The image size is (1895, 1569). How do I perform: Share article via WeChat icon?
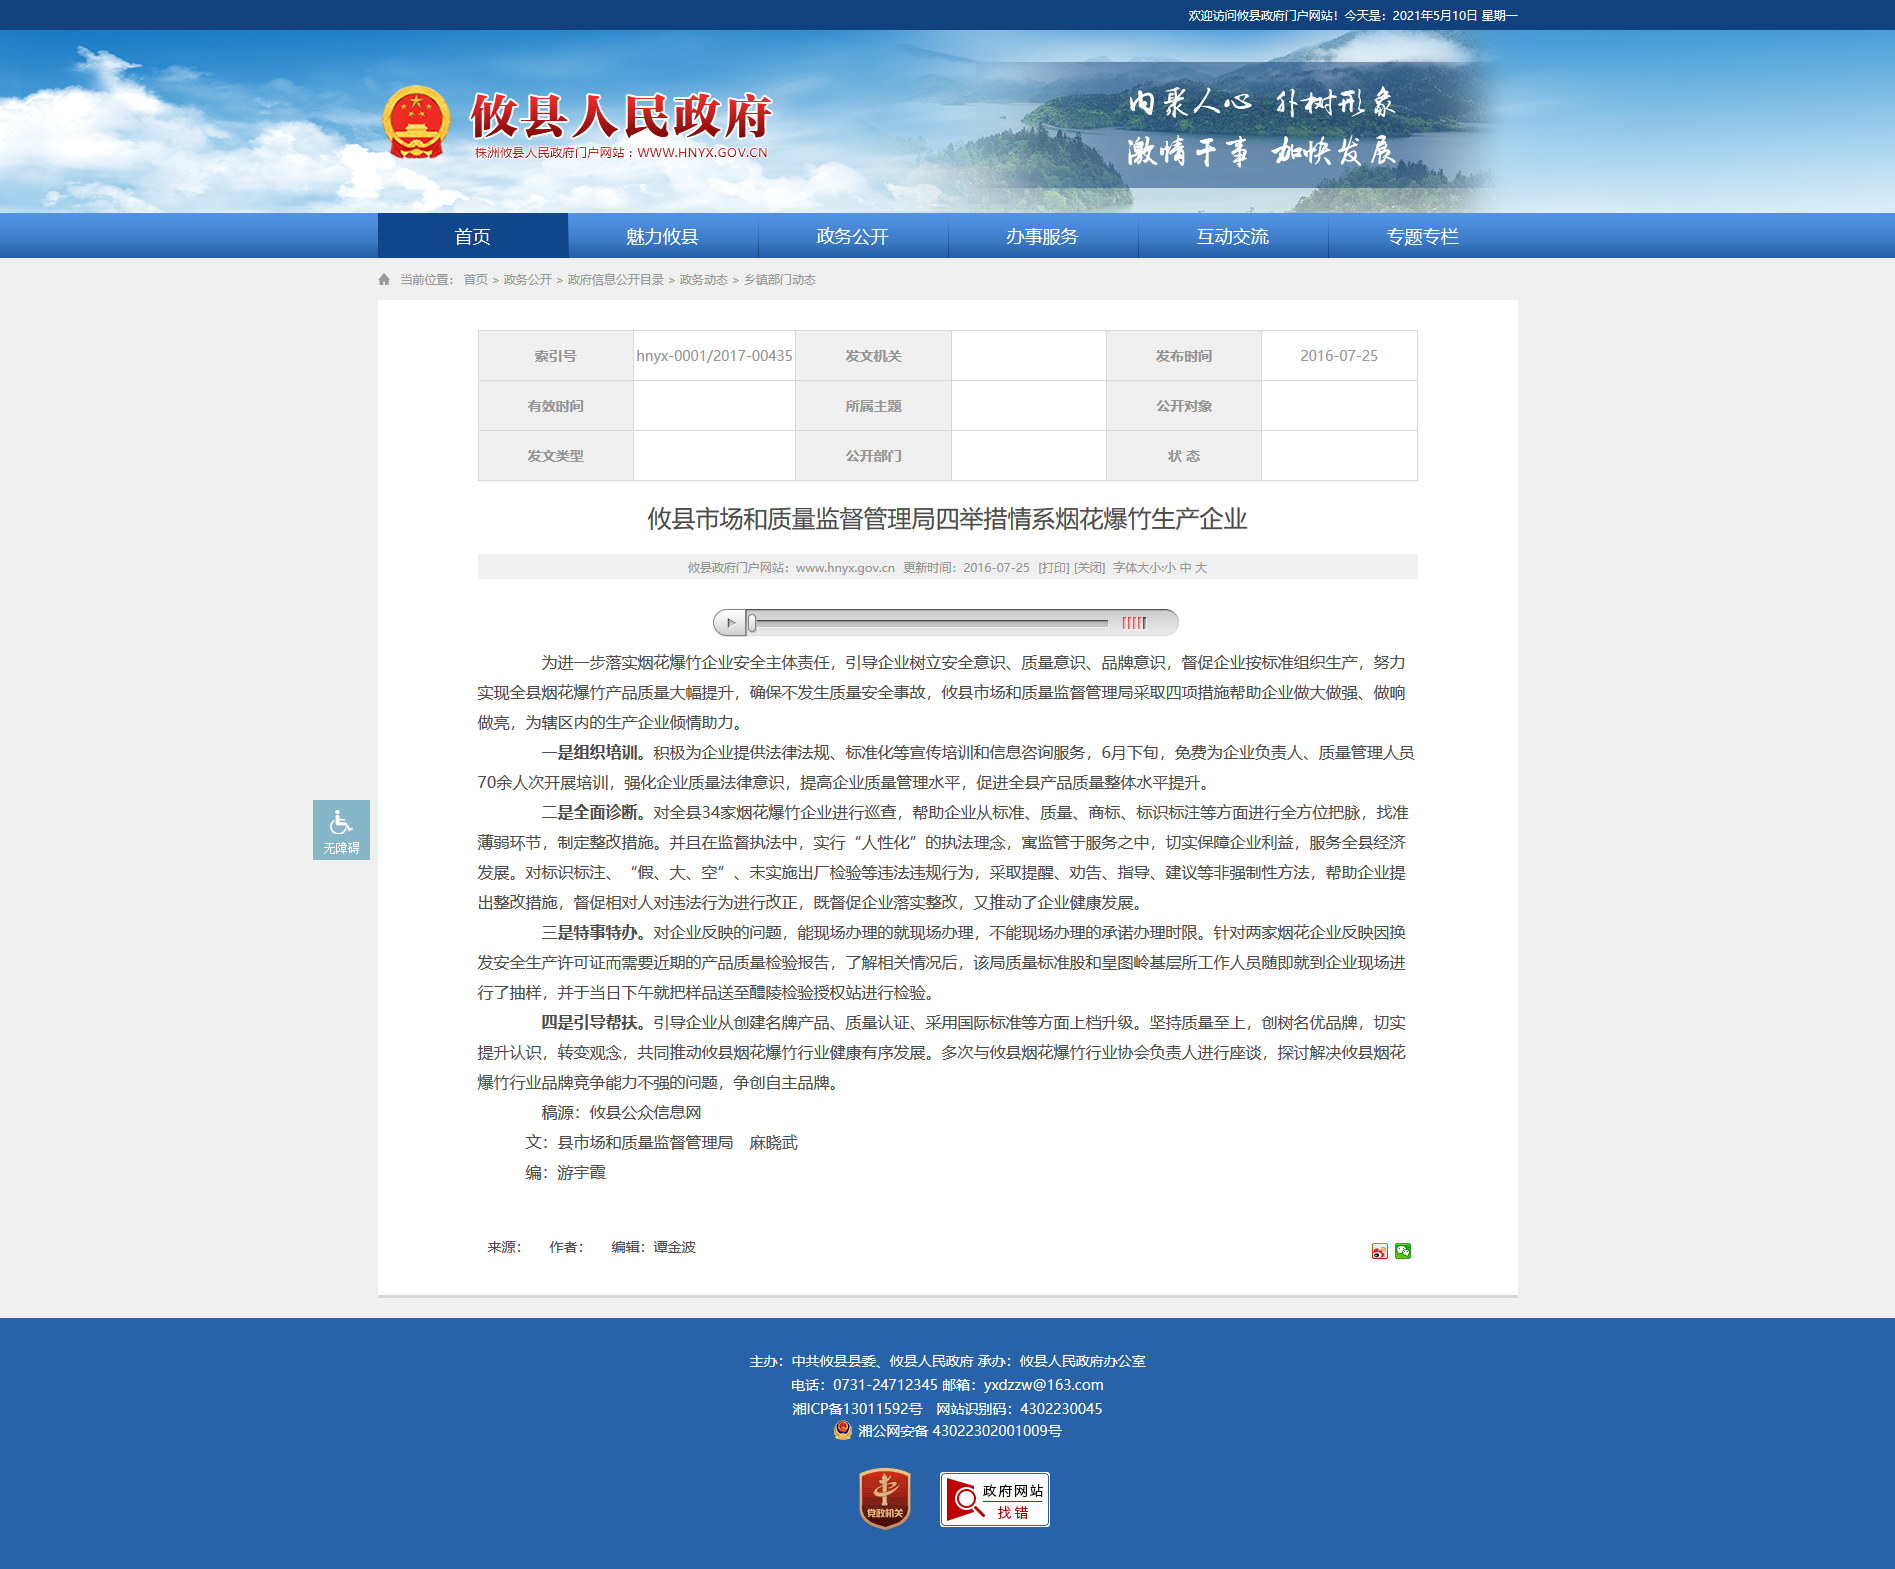click(x=1403, y=1251)
